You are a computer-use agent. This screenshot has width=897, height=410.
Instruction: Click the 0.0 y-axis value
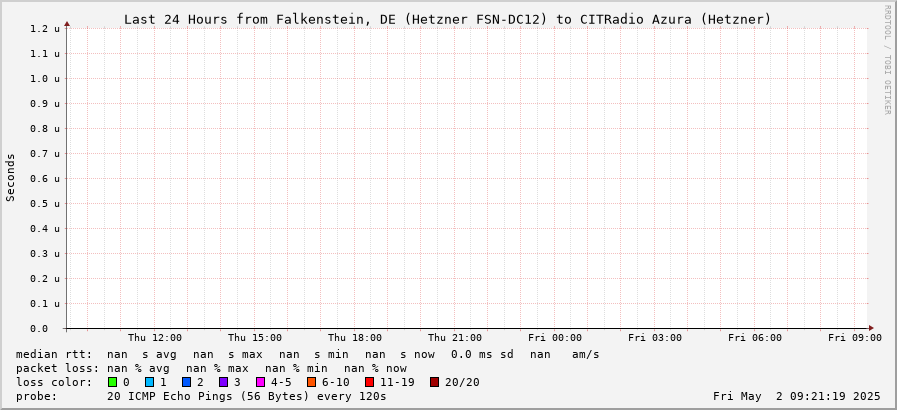point(39,329)
